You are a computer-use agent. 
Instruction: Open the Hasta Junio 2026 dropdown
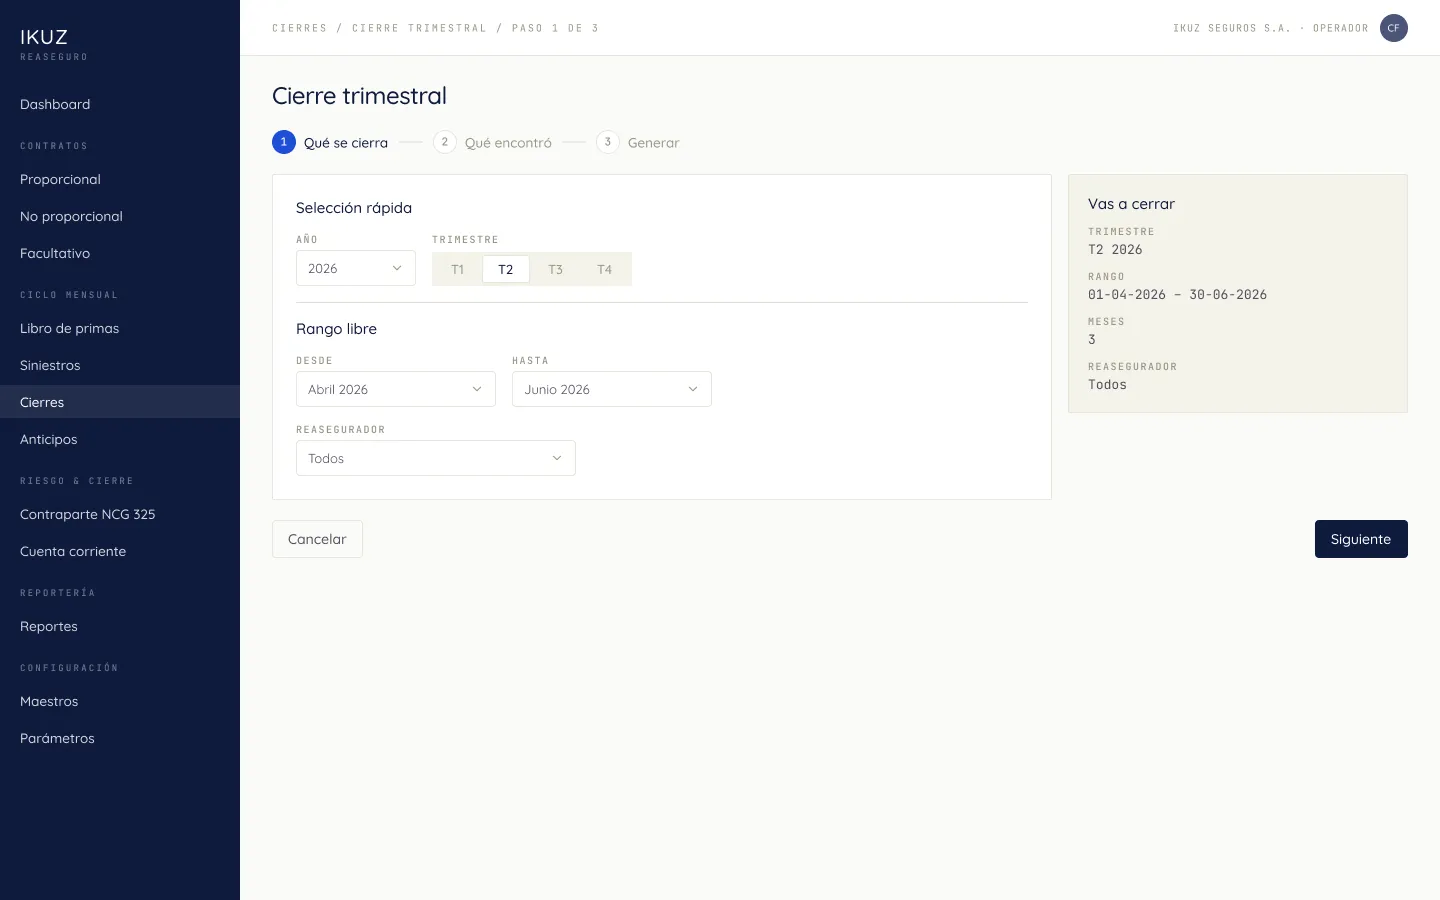click(612, 389)
